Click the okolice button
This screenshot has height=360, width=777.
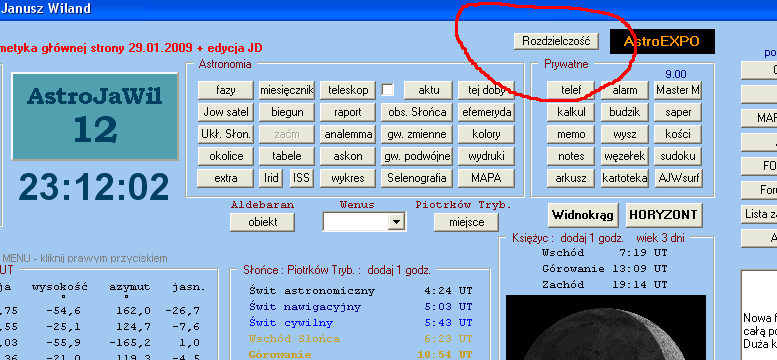[x=226, y=156]
